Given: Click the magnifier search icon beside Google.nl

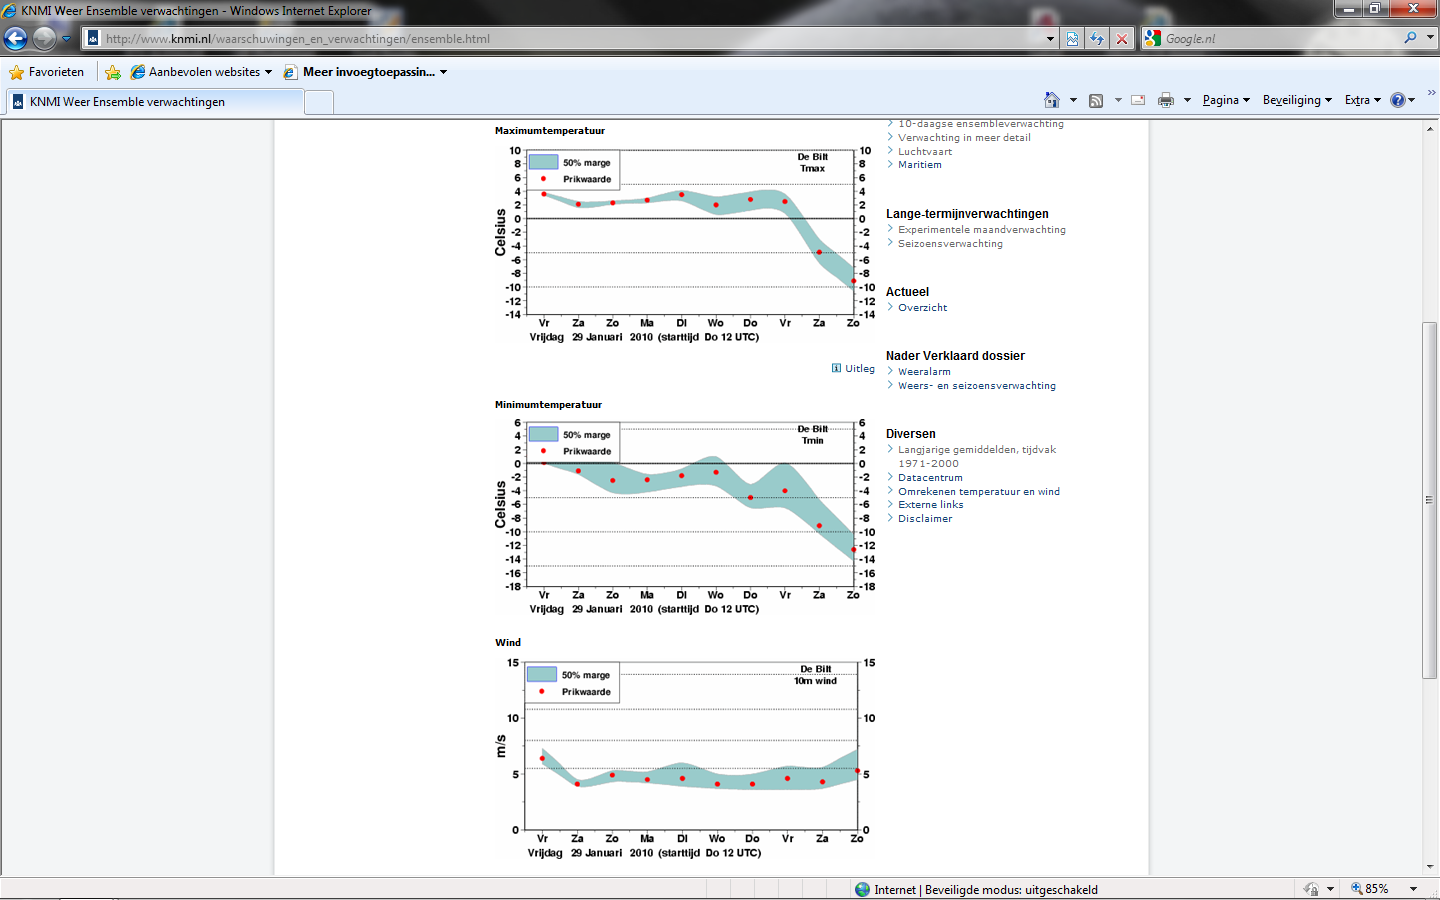Looking at the screenshot, I should click(1410, 38).
